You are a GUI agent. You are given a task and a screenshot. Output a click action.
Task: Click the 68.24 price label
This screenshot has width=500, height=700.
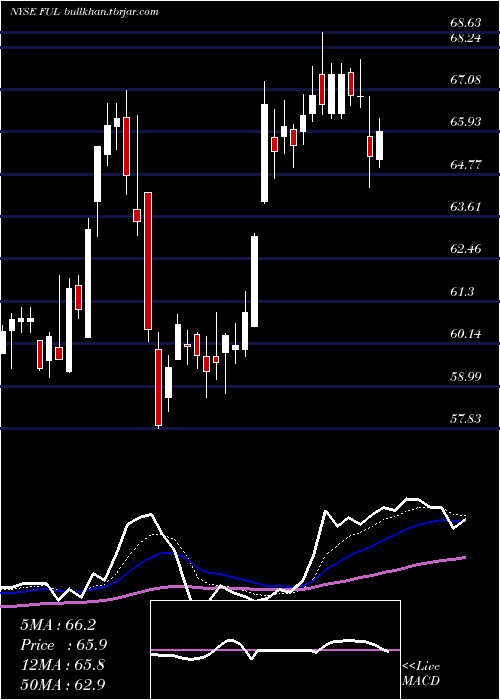tap(466, 38)
